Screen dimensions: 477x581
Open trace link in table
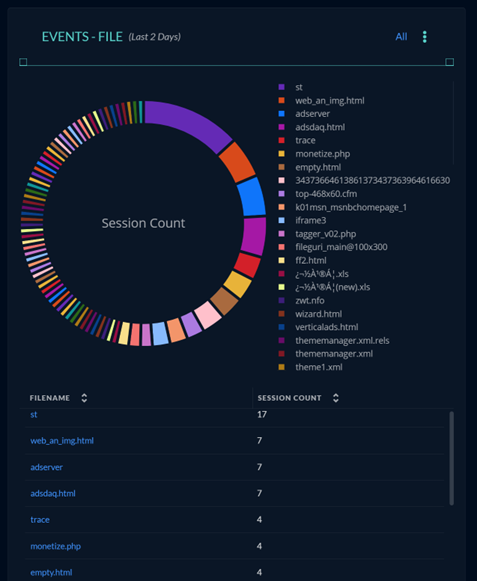tap(40, 519)
